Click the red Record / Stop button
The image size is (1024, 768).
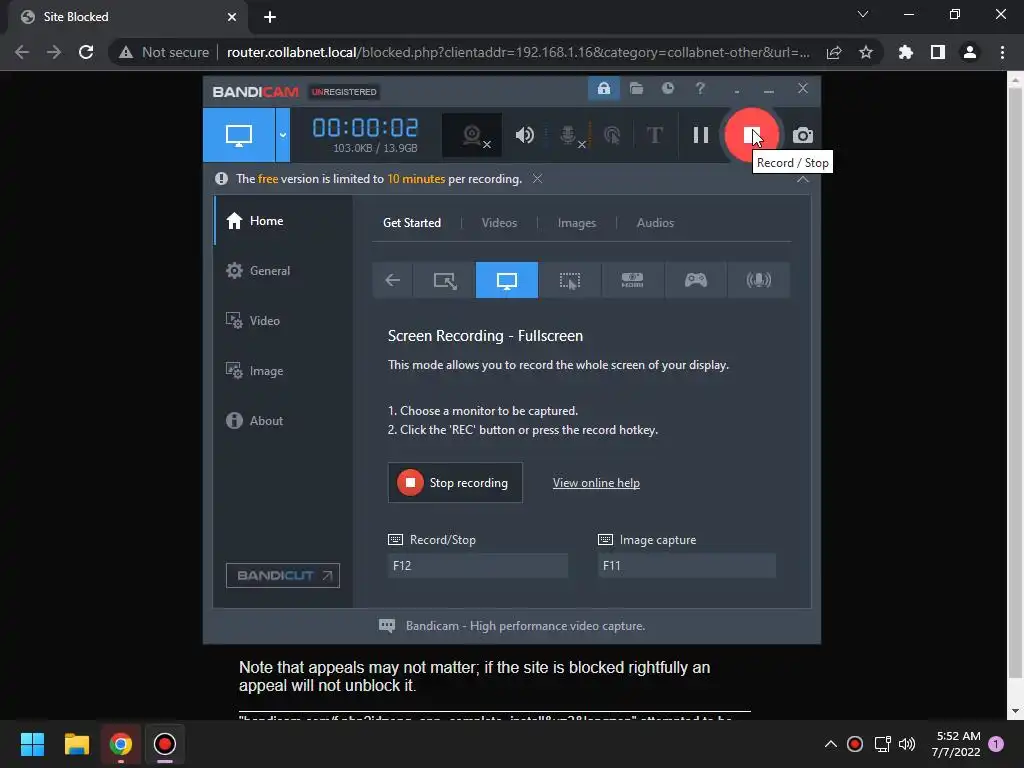click(x=752, y=135)
